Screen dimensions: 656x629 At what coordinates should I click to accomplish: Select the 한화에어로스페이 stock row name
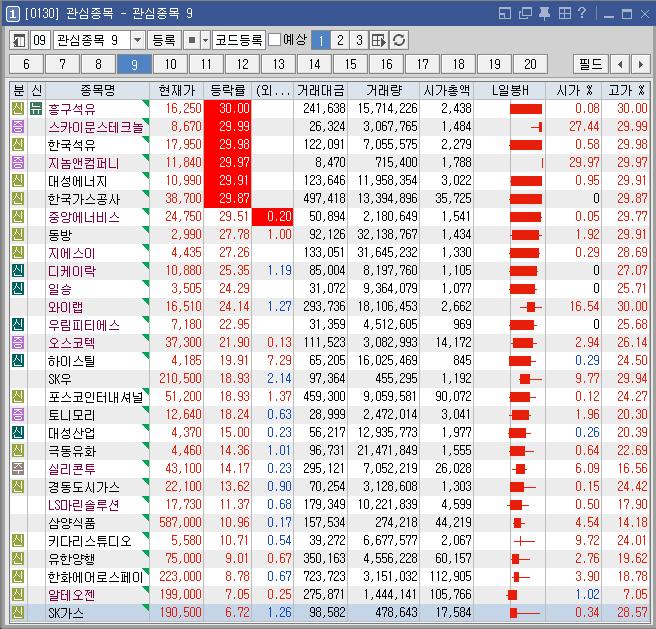[95, 577]
